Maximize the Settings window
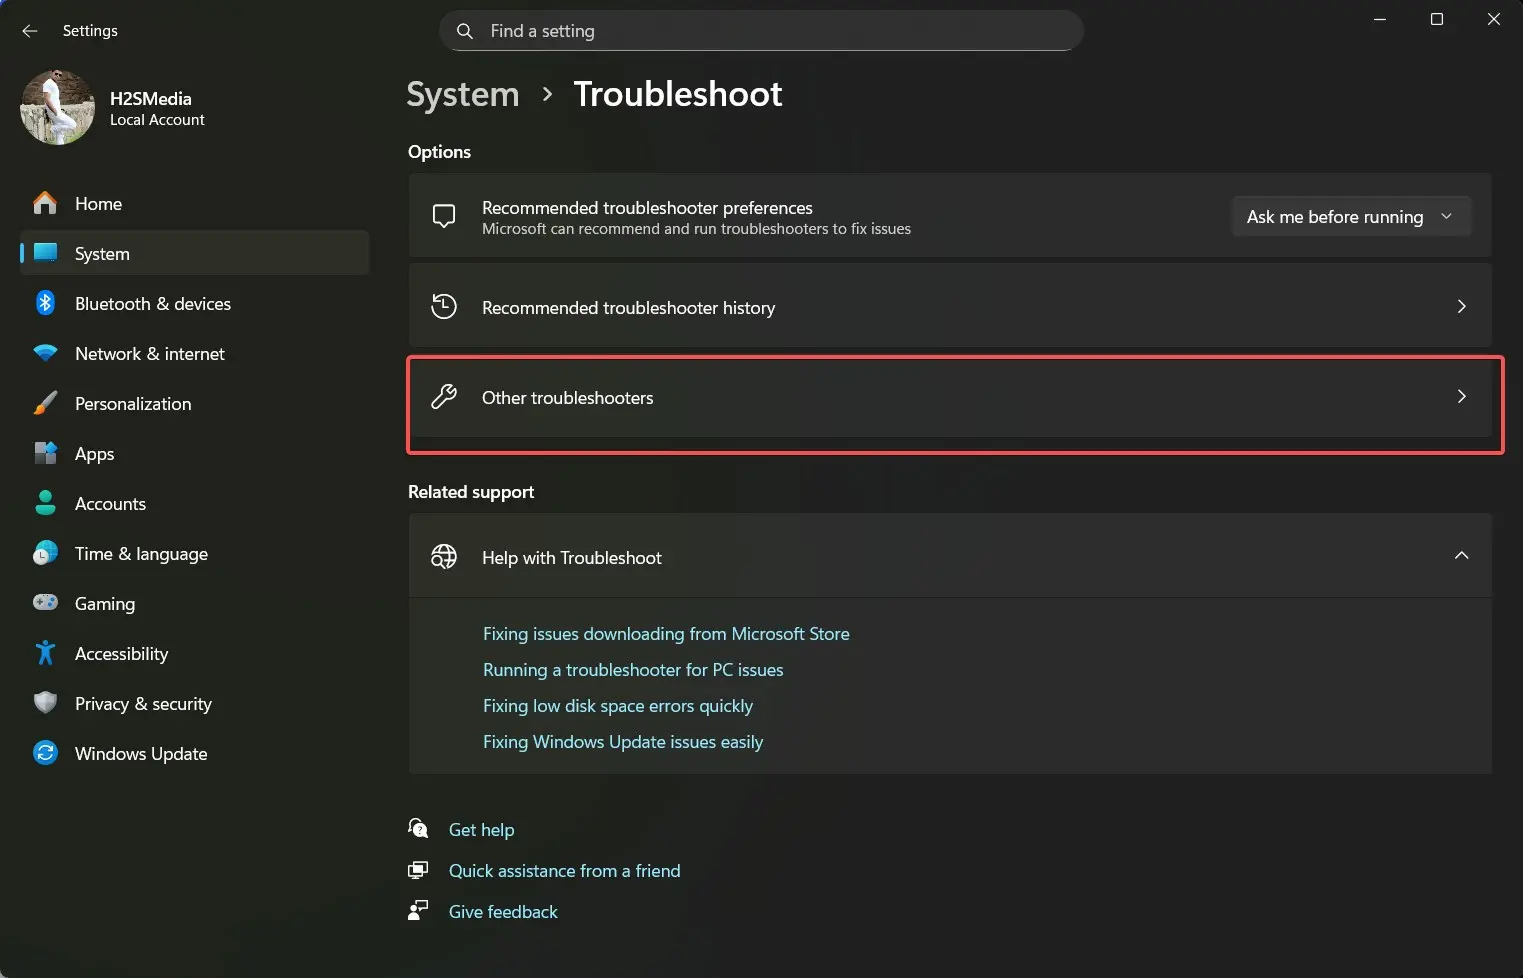The width and height of the screenshot is (1523, 978). pos(1437,19)
